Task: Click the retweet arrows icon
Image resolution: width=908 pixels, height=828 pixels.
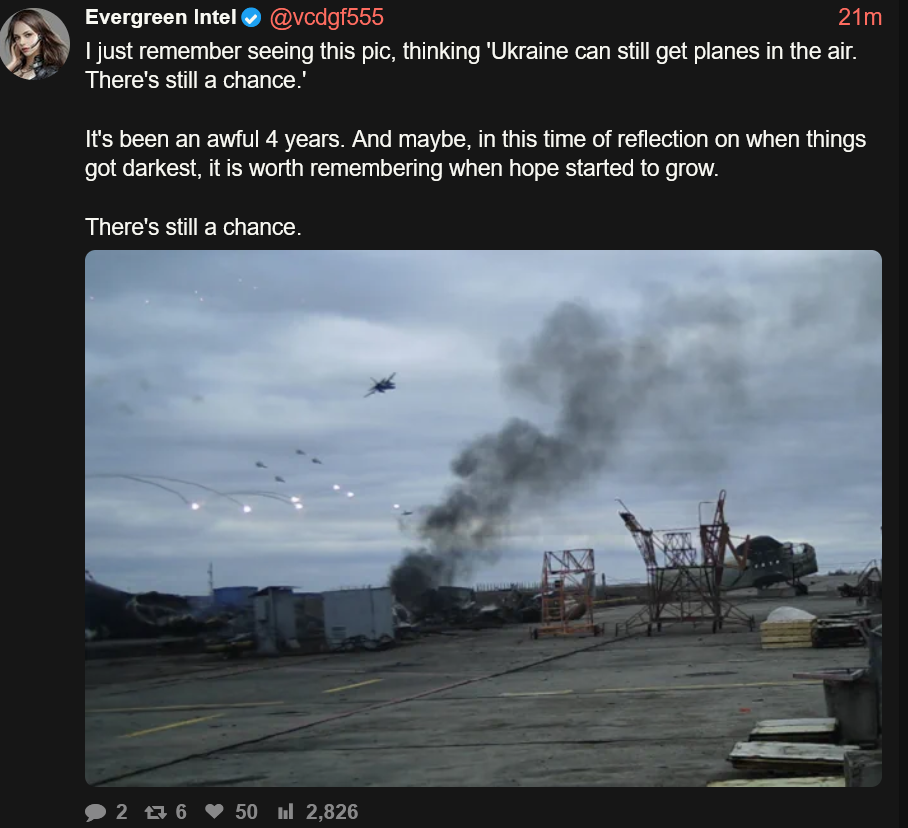Action: [155, 812]
